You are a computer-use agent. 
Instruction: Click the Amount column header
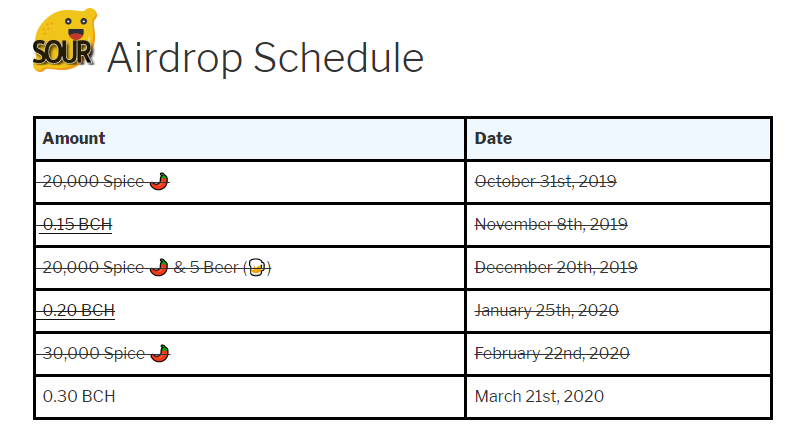click(74, 138)
